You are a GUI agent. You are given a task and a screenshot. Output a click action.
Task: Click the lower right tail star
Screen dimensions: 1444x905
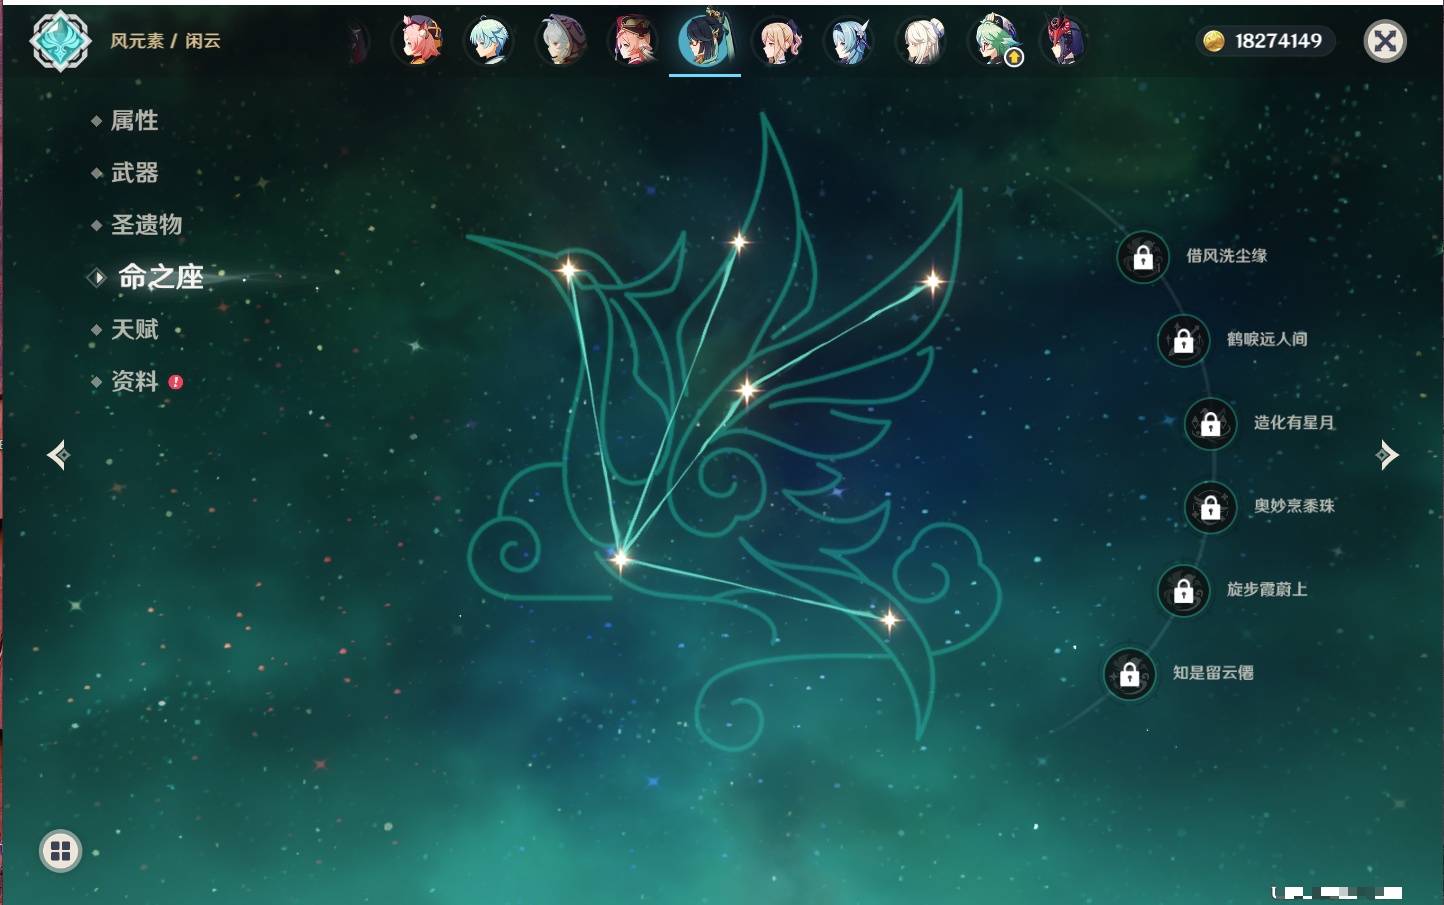(x=889, y=621)
